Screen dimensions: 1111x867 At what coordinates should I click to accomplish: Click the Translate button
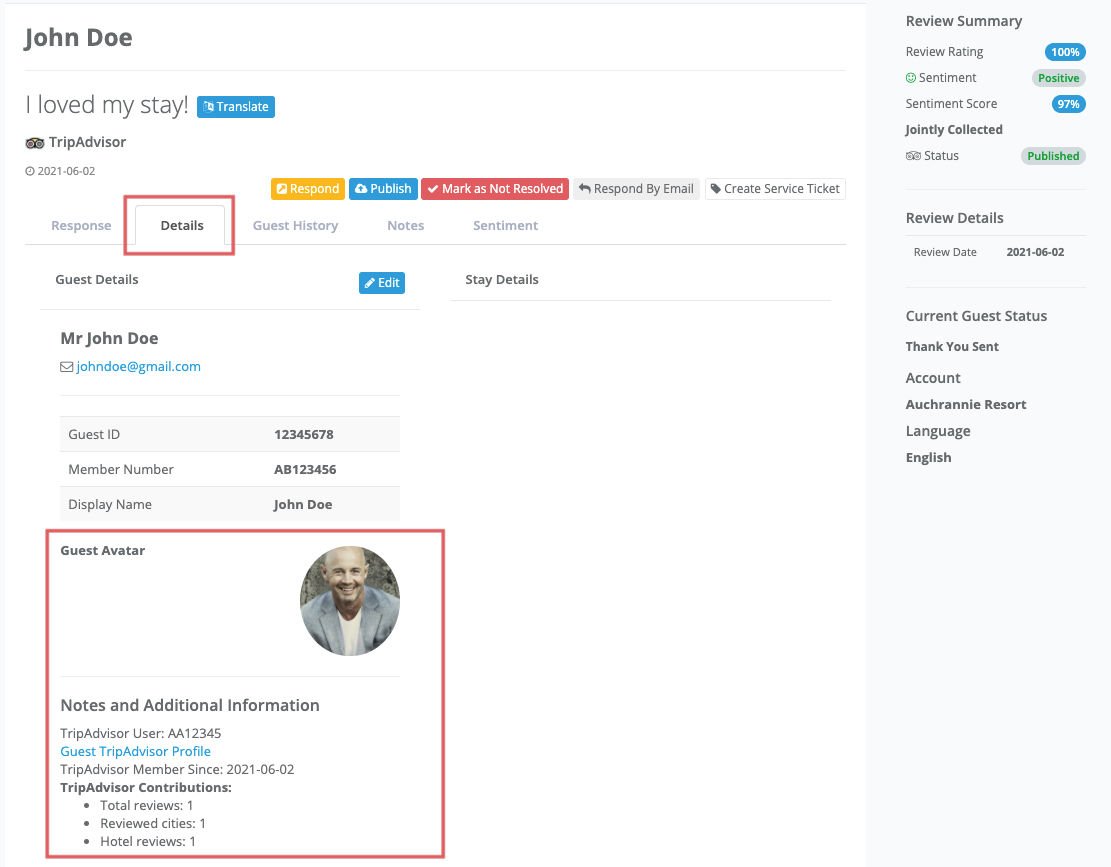(236, 106)
